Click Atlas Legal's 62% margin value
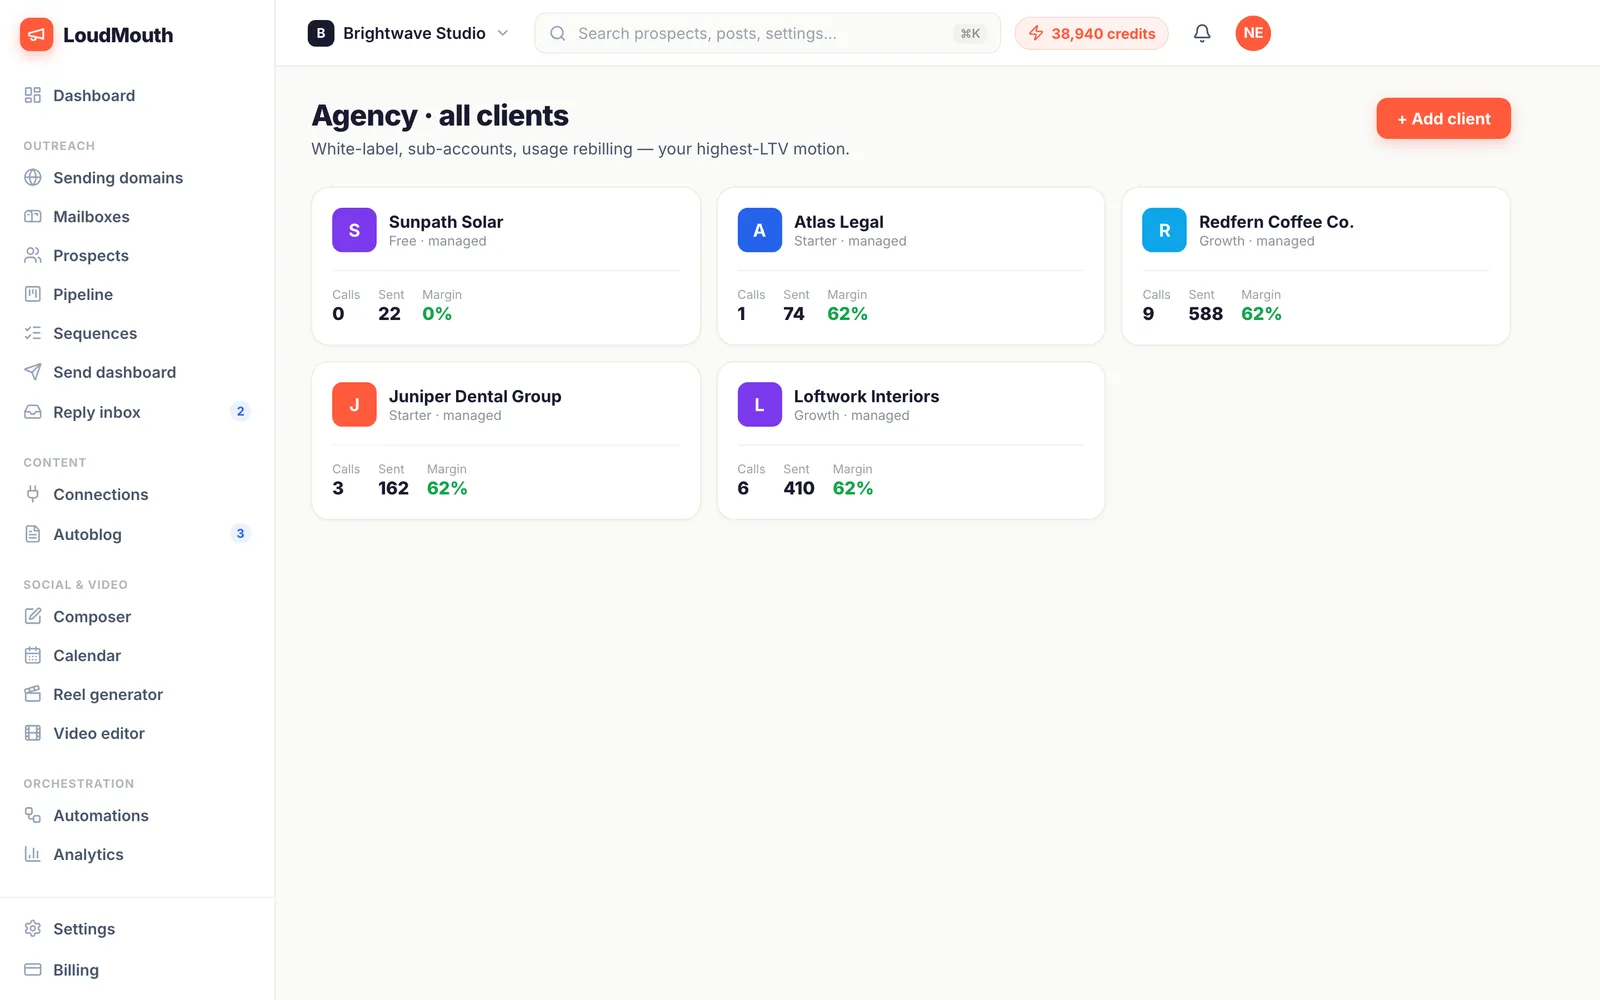Image resolution: width=1600 pixels, height=1000 pixels. (847, 314)
